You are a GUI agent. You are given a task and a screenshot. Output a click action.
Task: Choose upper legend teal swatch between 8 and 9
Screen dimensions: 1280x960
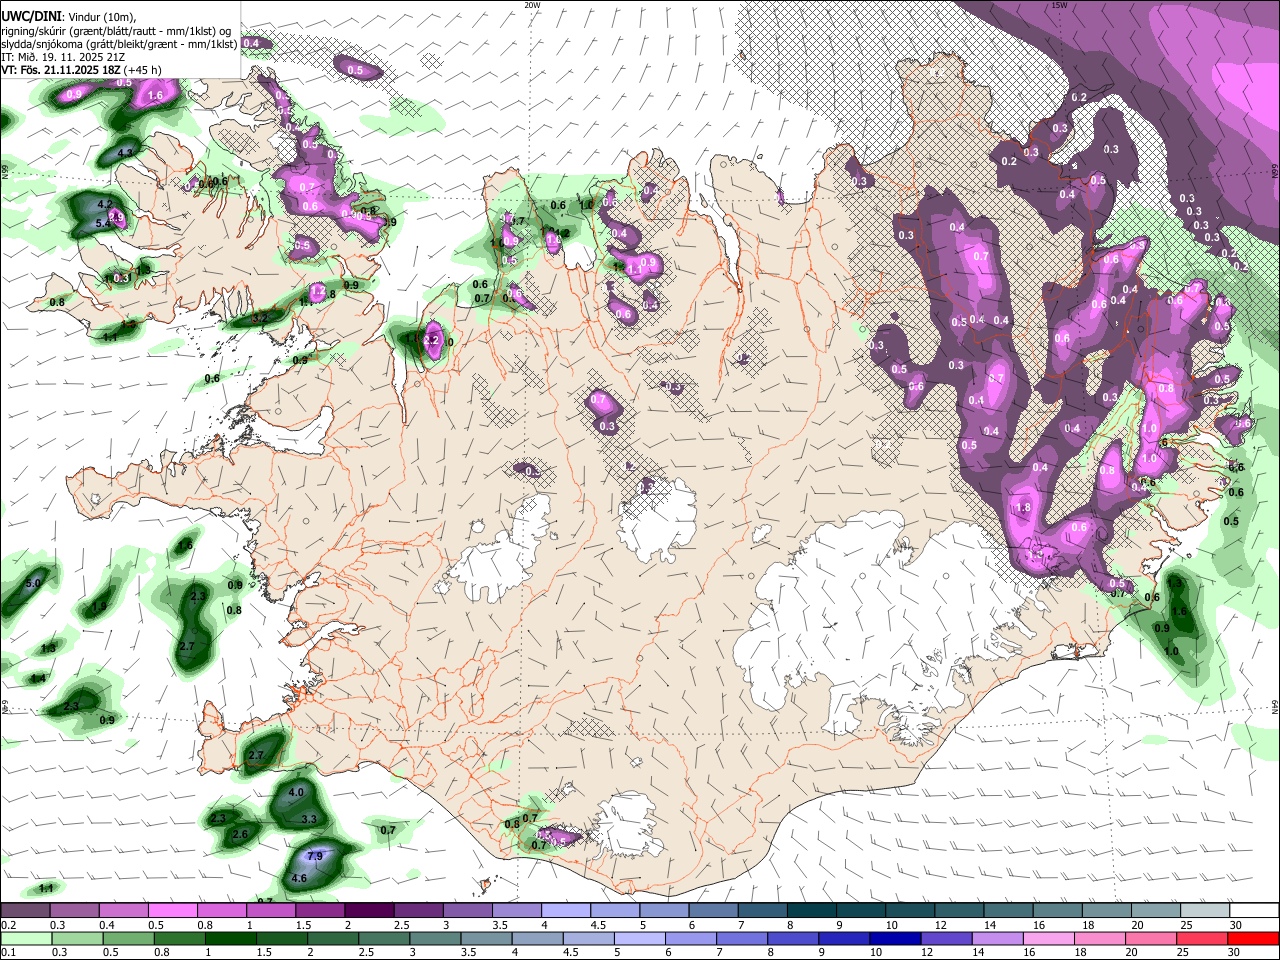(812, 911)
